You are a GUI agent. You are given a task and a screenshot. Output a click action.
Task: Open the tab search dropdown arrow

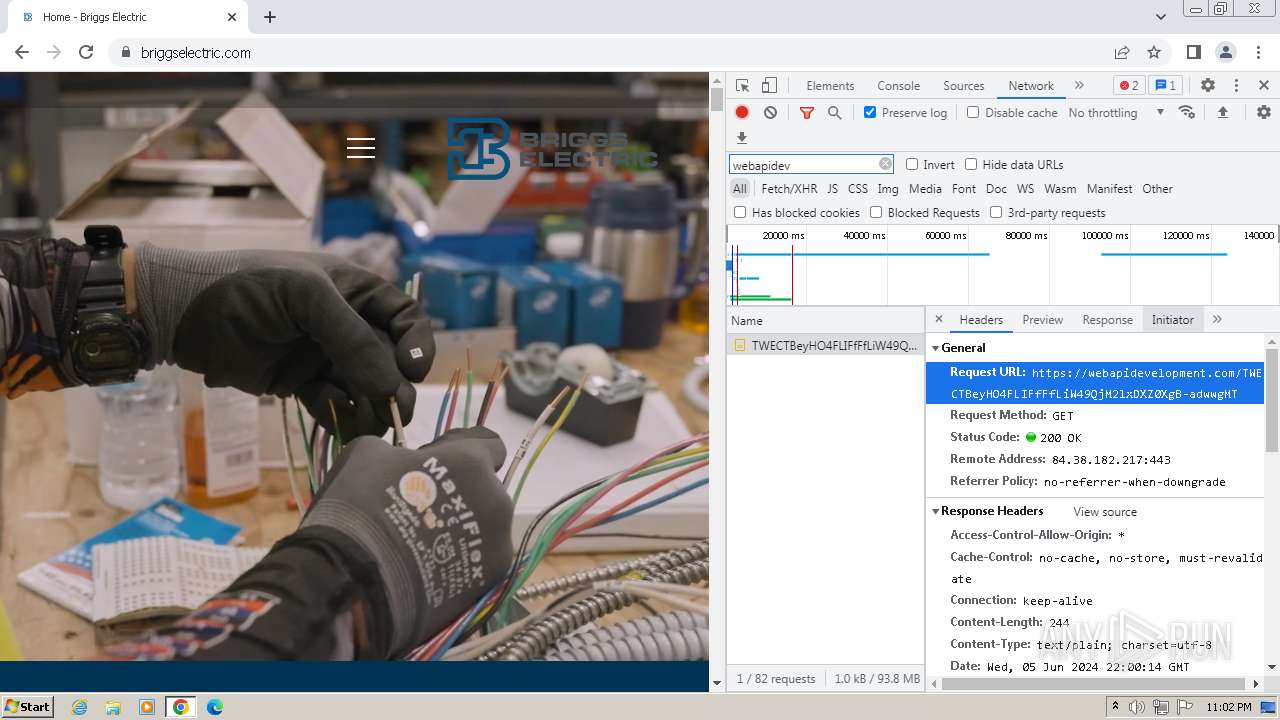1160,17
